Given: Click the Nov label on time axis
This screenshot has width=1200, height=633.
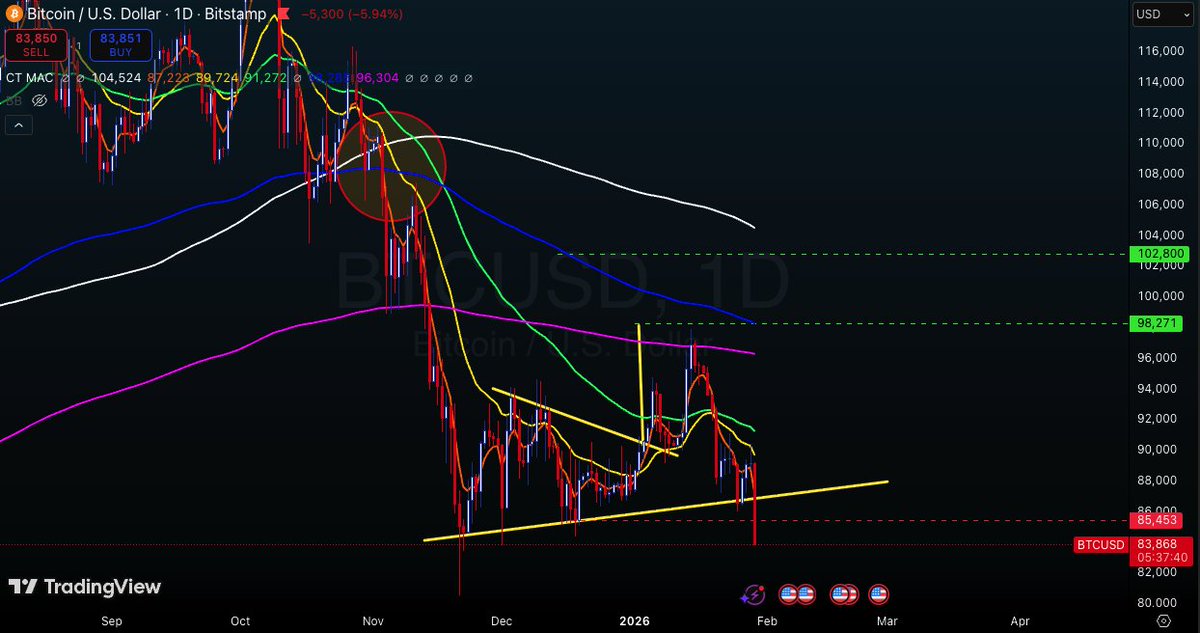Looking at the screenshot, I should pyautogui.click(x=373, y=621).
